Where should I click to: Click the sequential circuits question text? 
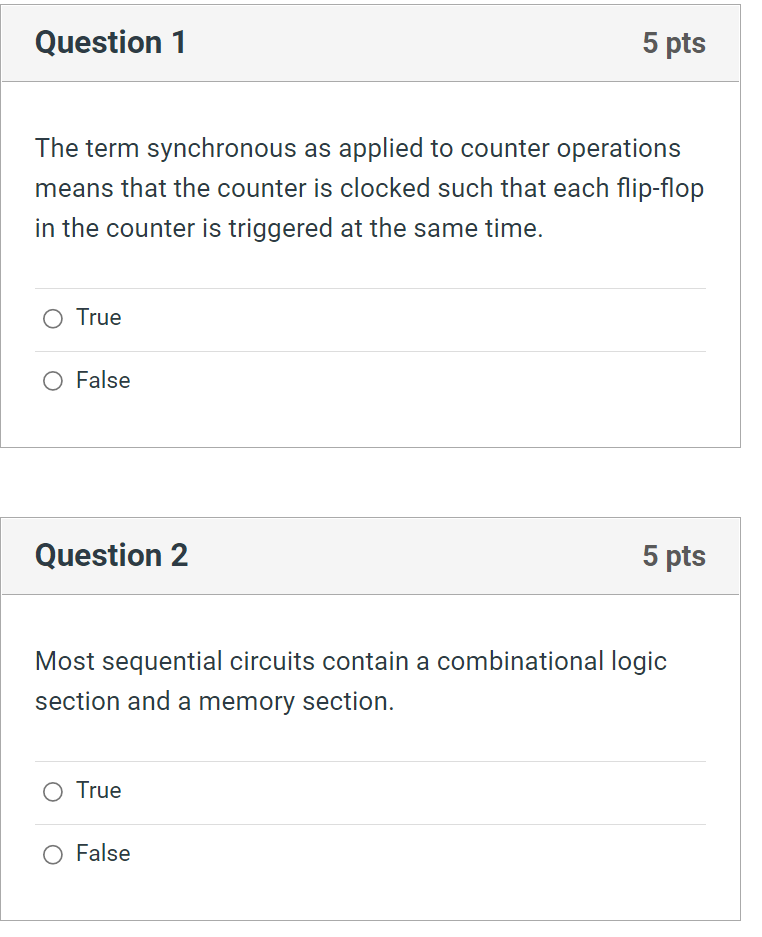350,681
